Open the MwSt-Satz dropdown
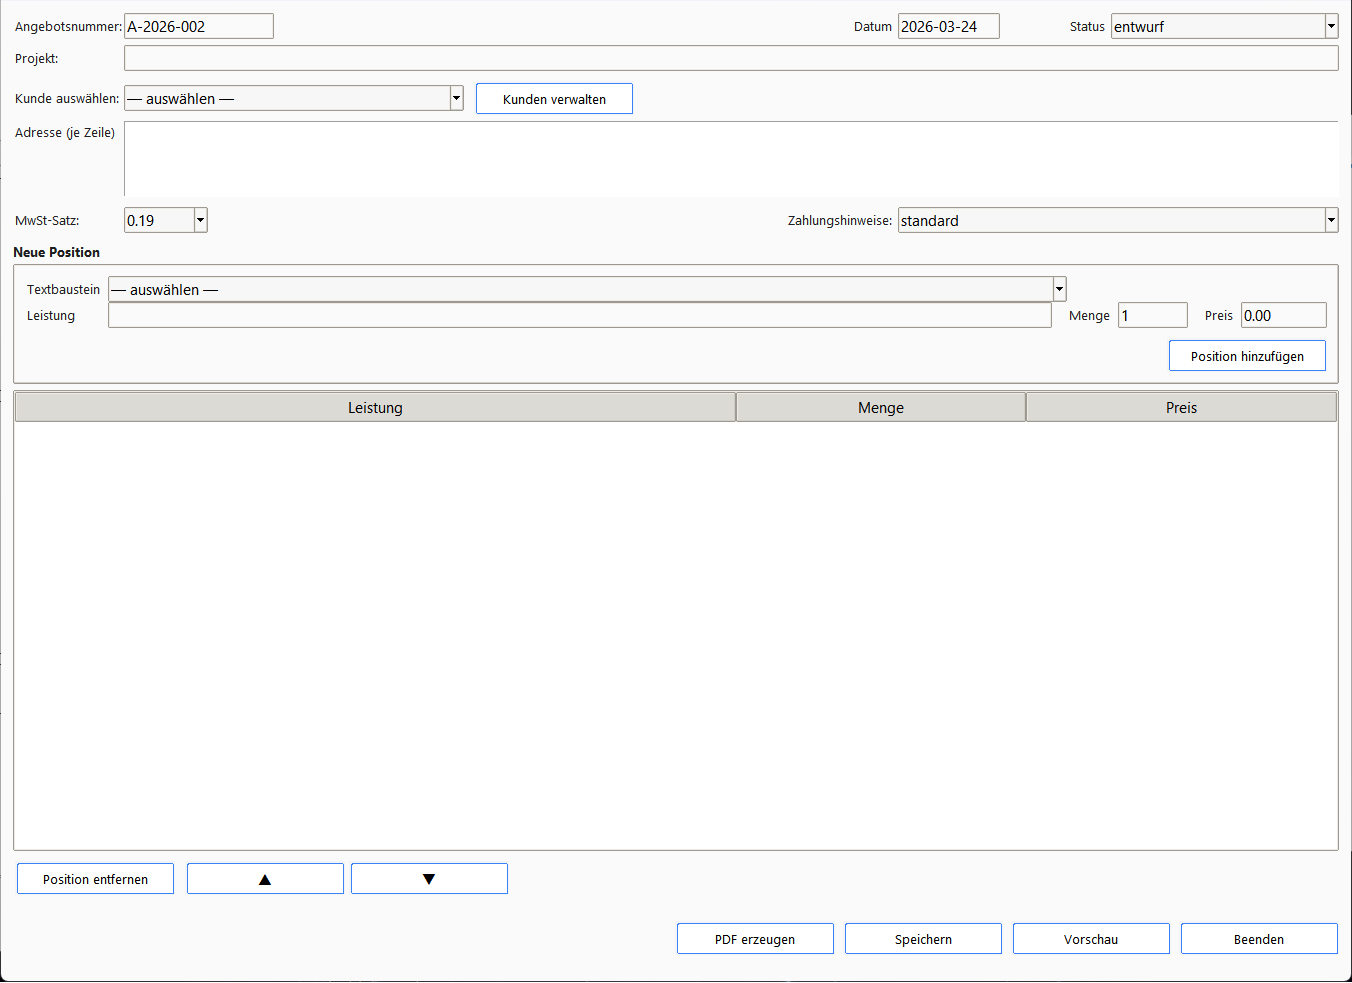 [200, 221]
